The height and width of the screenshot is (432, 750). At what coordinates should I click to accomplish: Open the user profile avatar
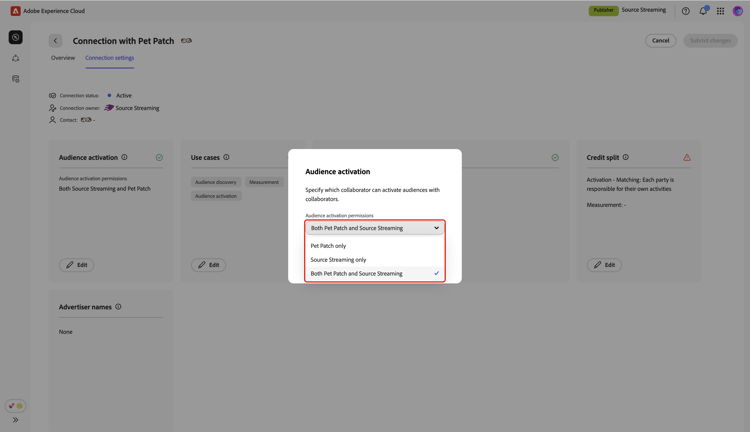[x=738, y=11]
